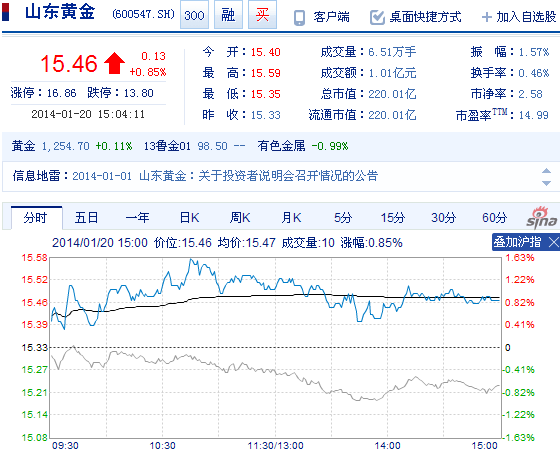
Task: Switch to the 一年 one-year tab
Action: tap(138, 218)
